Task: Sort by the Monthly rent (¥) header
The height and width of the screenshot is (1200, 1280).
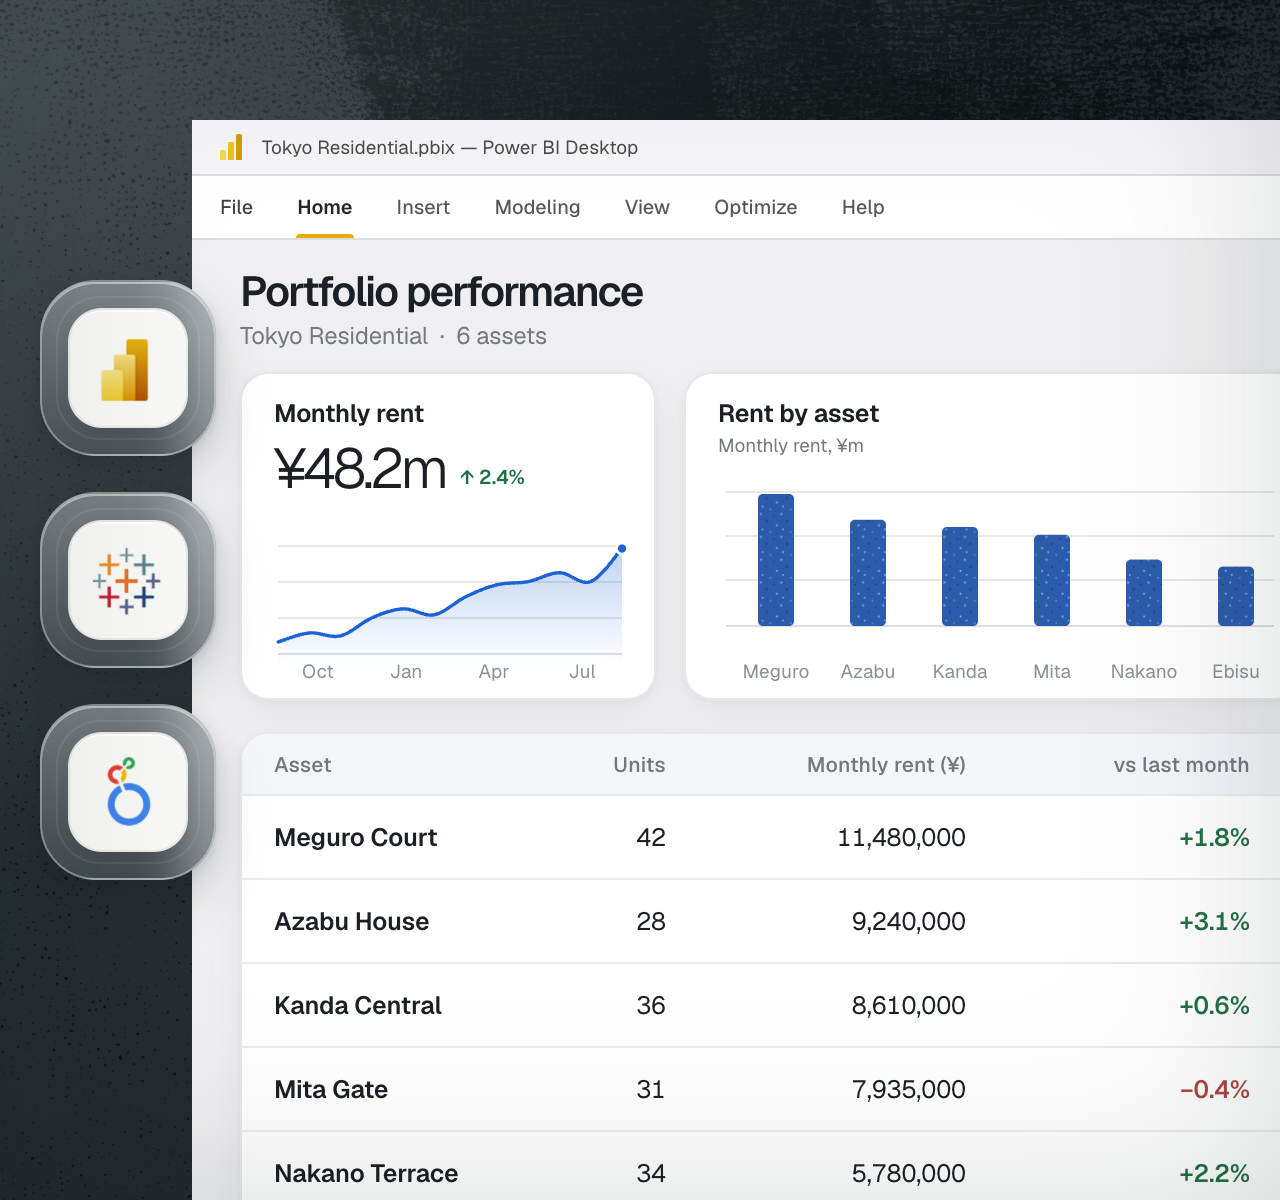Action: (x=886, y=765)
